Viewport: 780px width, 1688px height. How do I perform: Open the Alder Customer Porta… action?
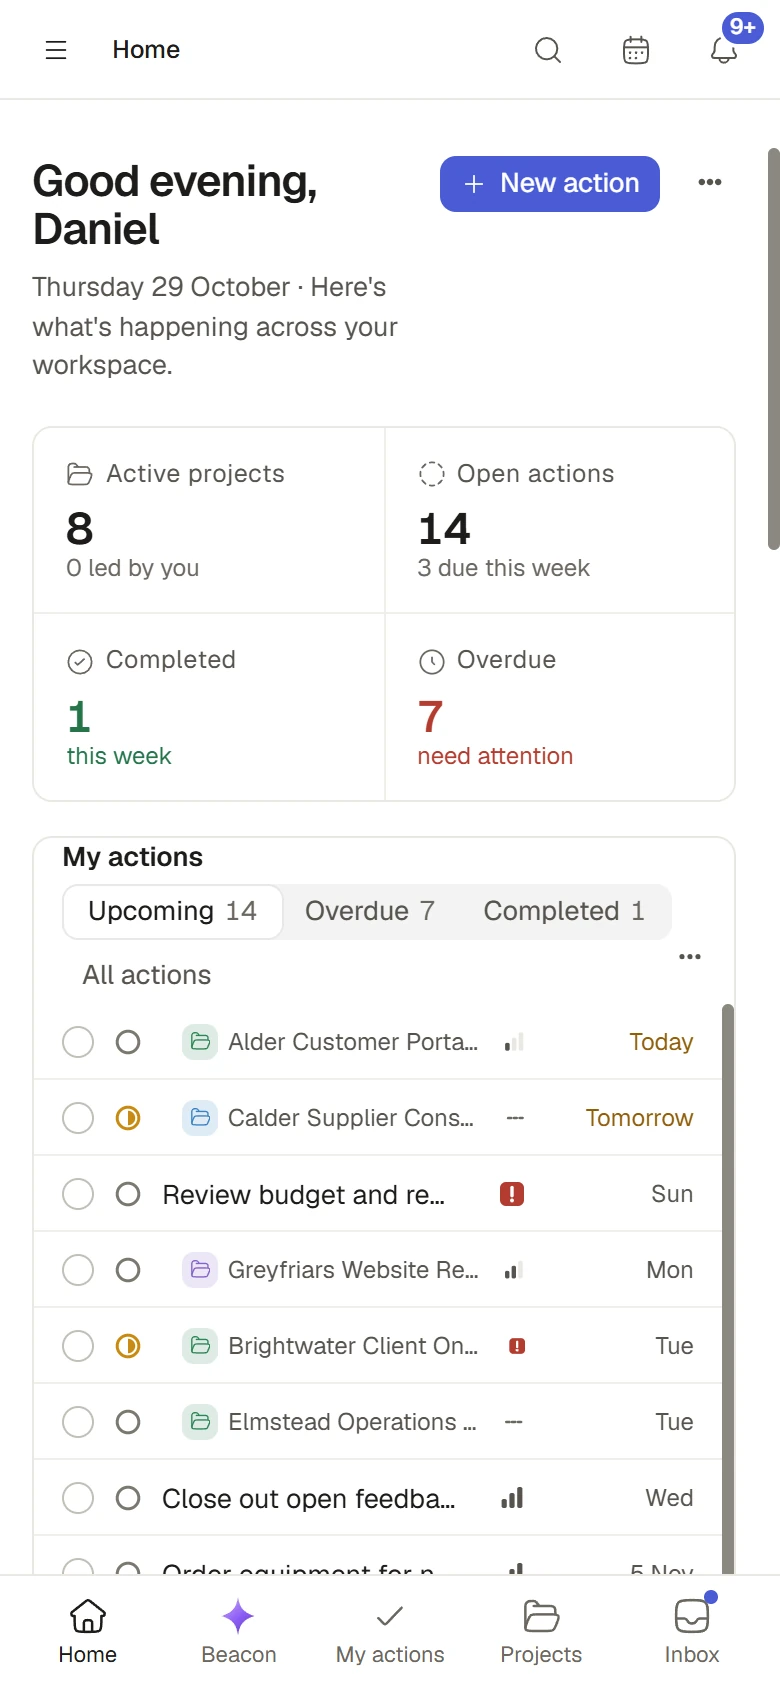point(353,1042)
